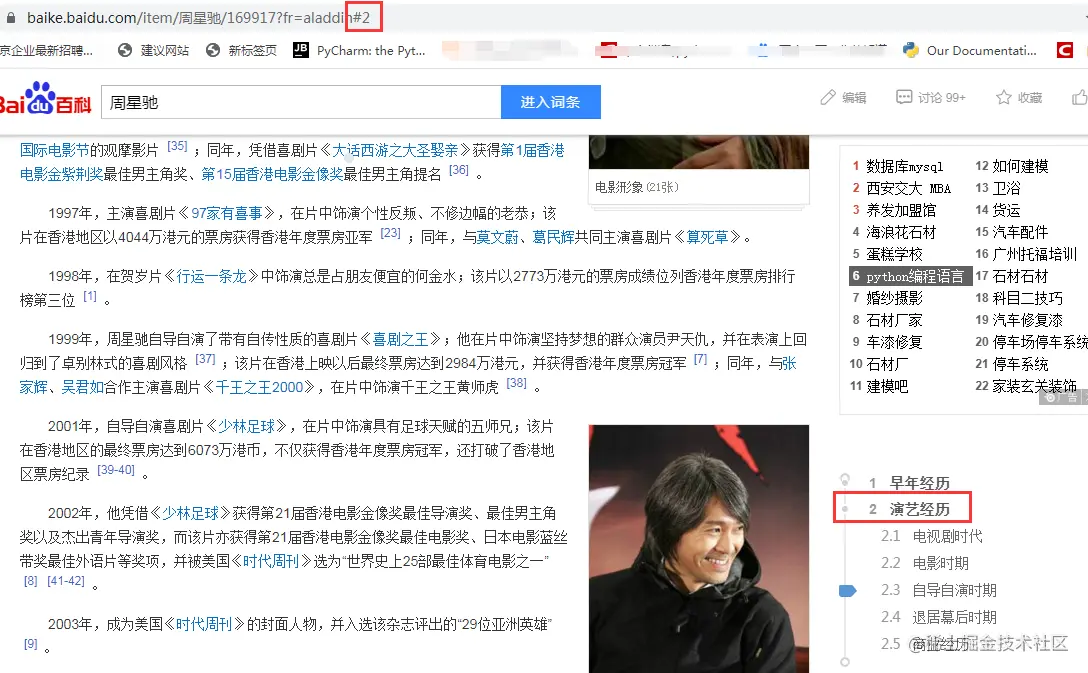Viewport: 1088px width, 673px height.
Task: Click ad item 科目二技巧
Action: pos(1027,298)
